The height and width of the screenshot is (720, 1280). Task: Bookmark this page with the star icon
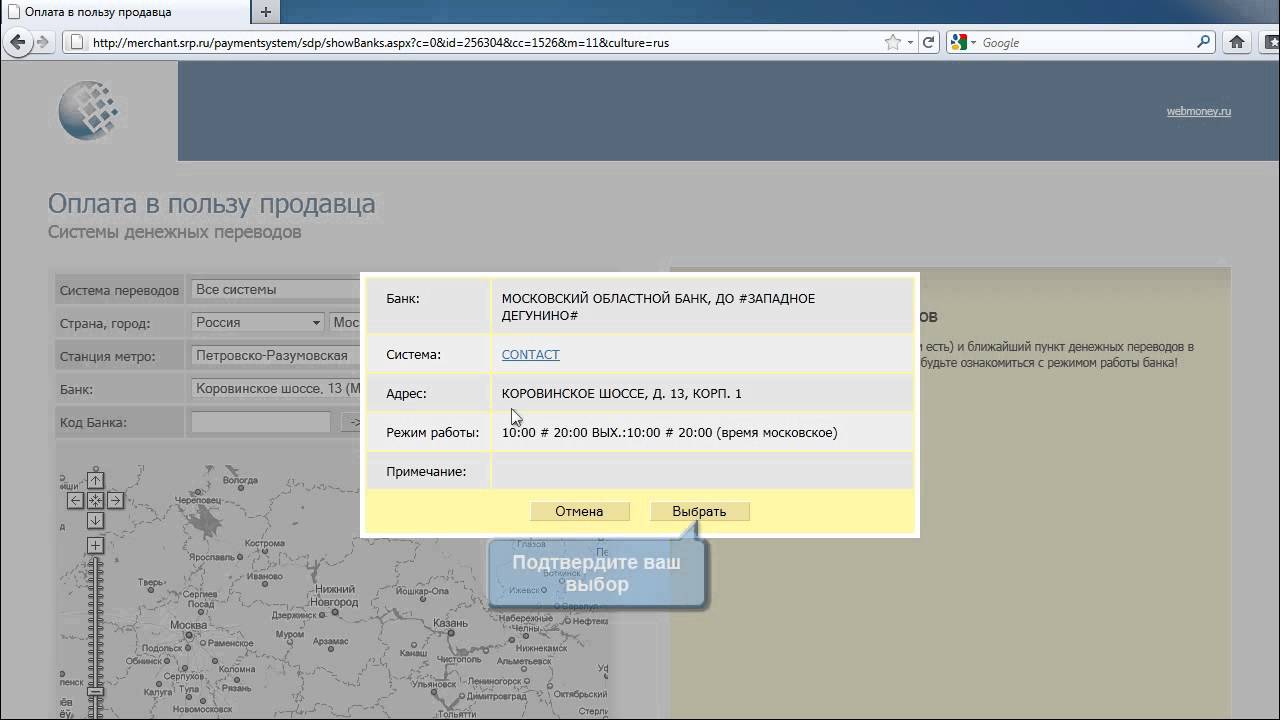[893, 42]
